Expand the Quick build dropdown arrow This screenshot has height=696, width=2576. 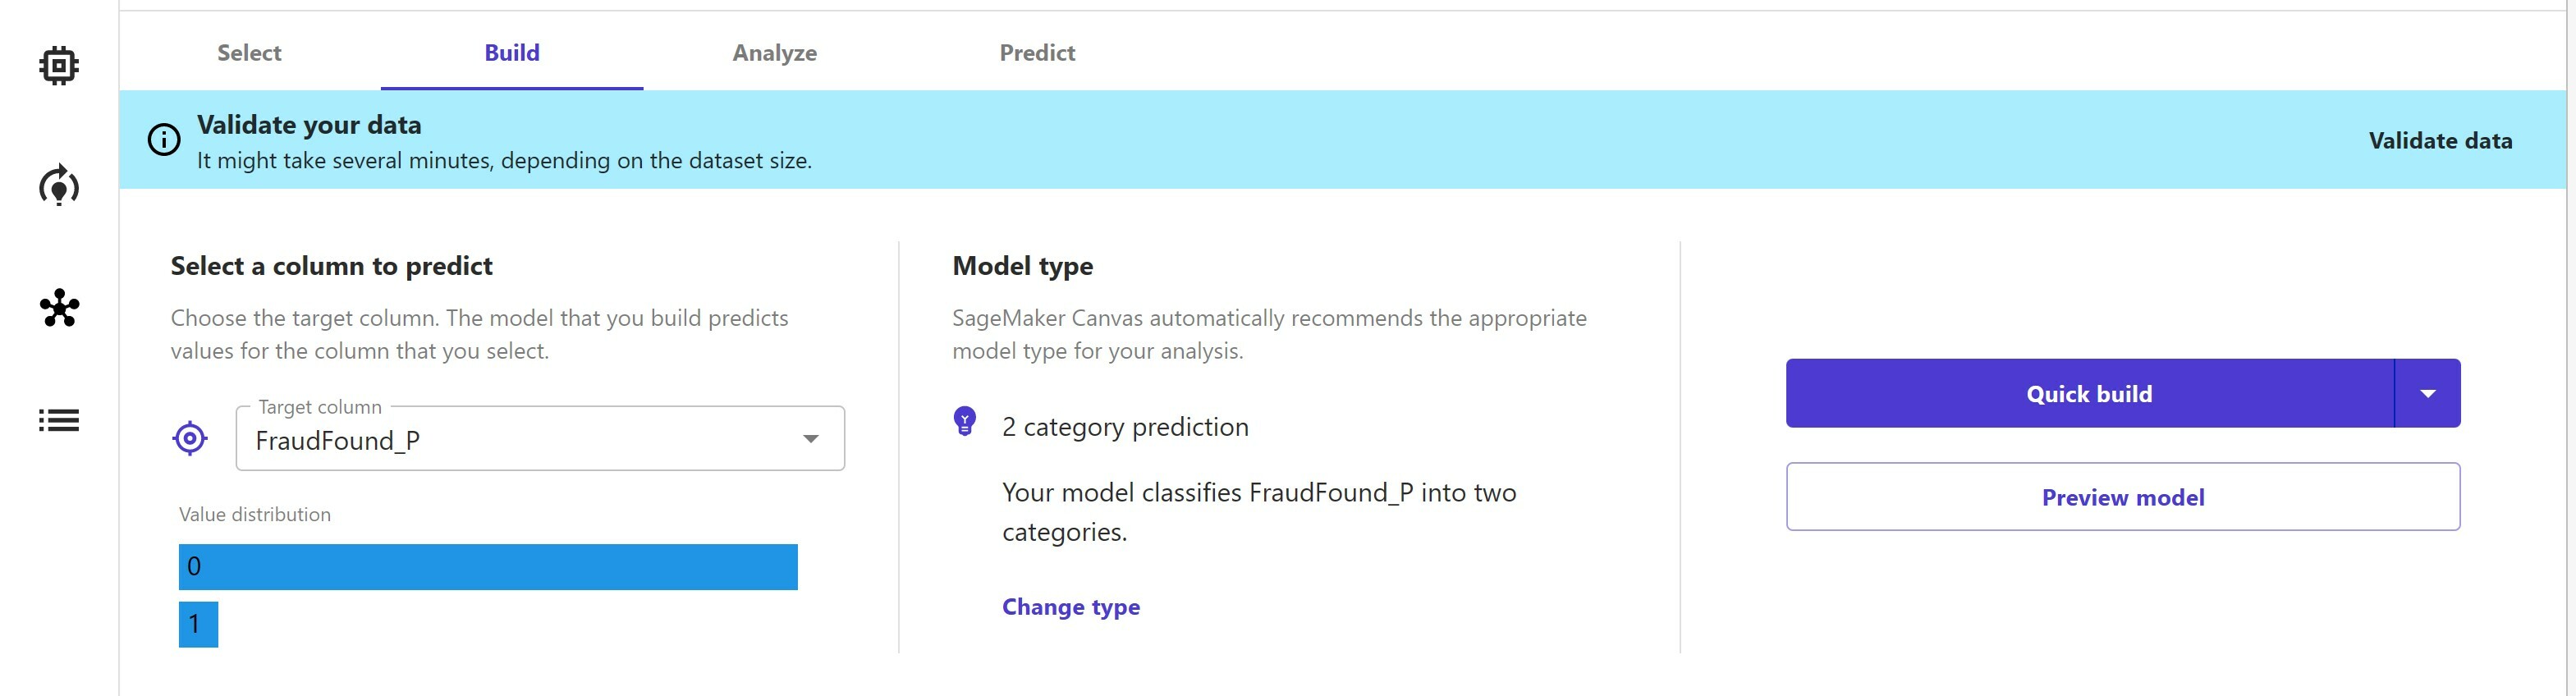2428,394
